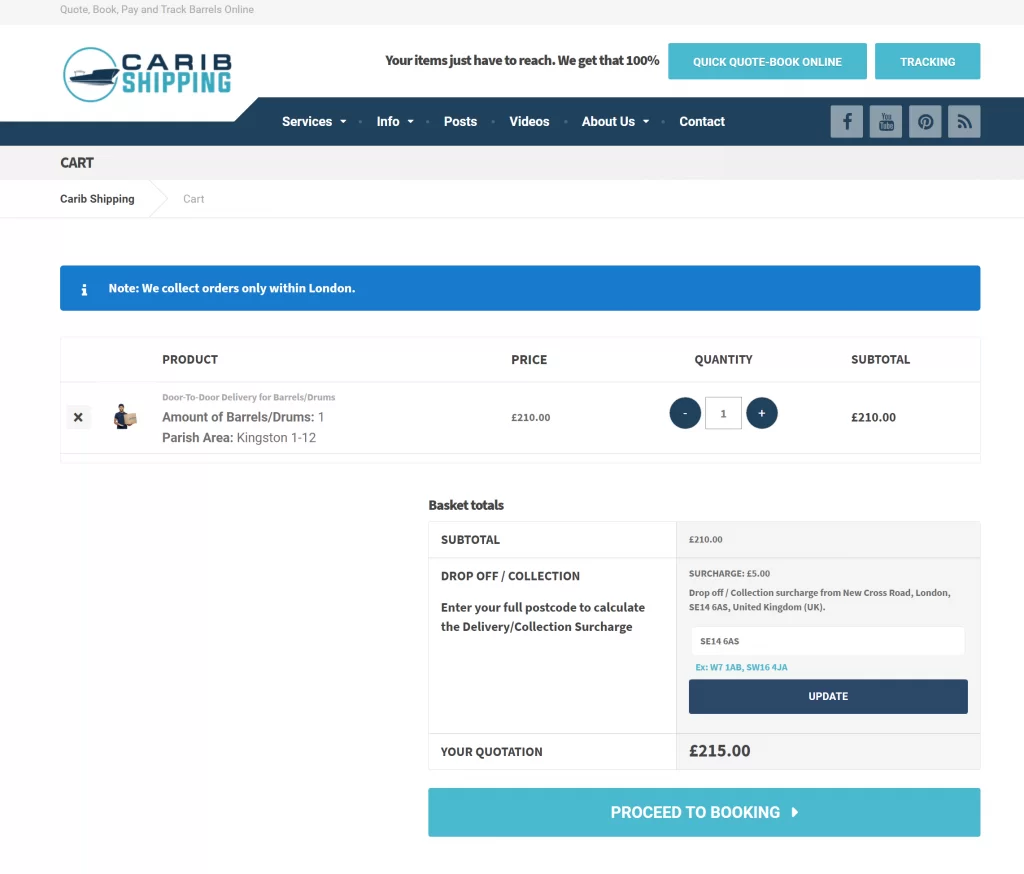
Task: Go to the Videos menu item
Action: pyautogui.click(x=529, y=122)
